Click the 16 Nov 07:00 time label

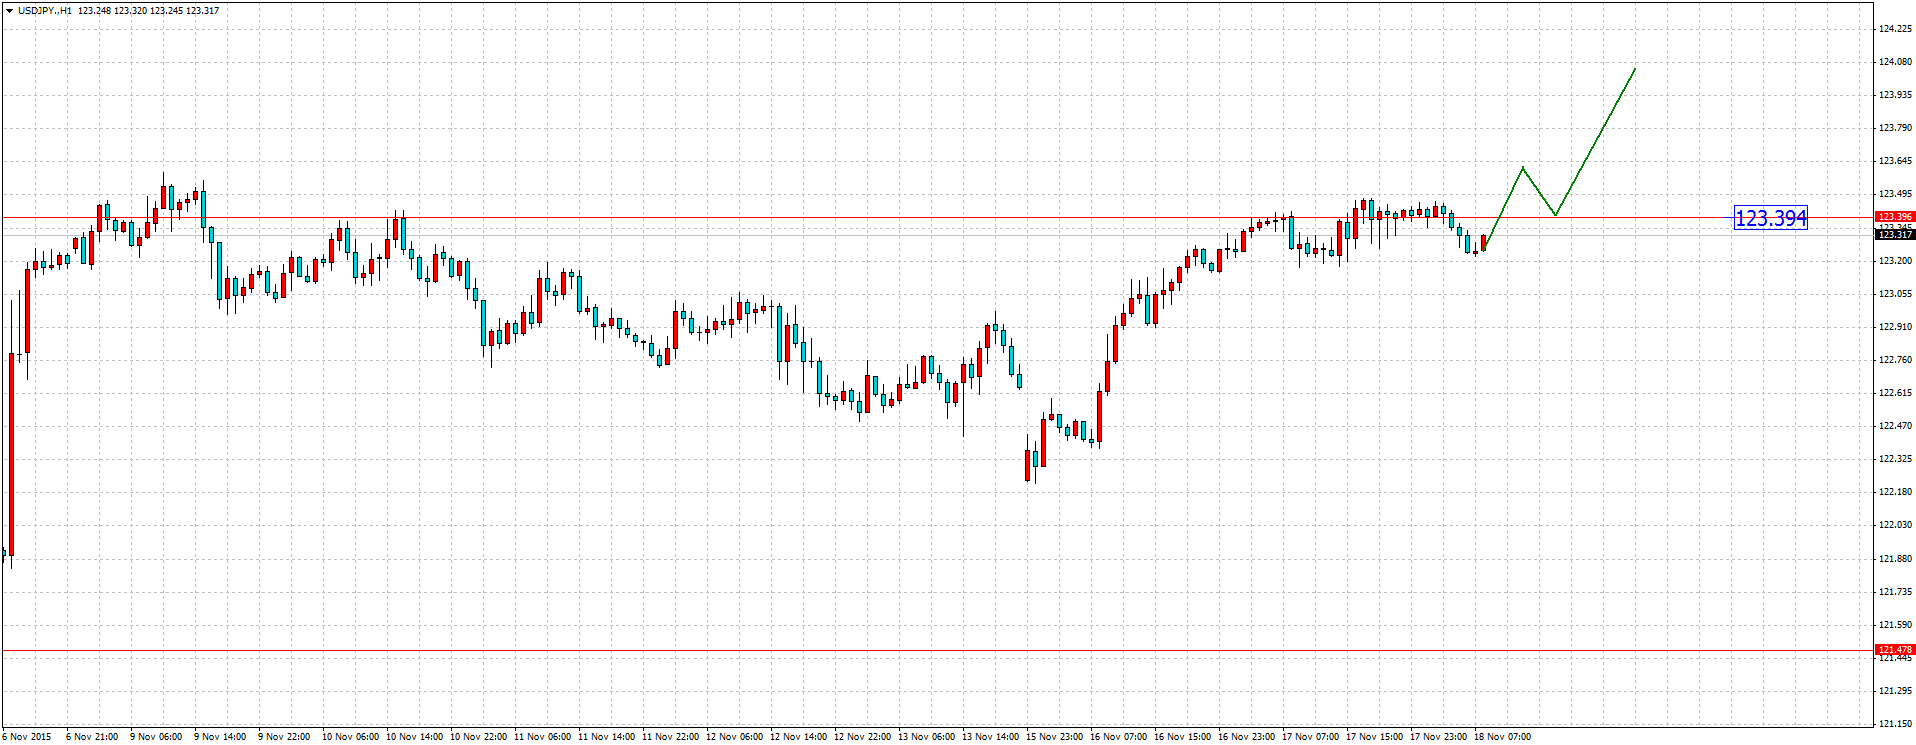click(1118, 737)
